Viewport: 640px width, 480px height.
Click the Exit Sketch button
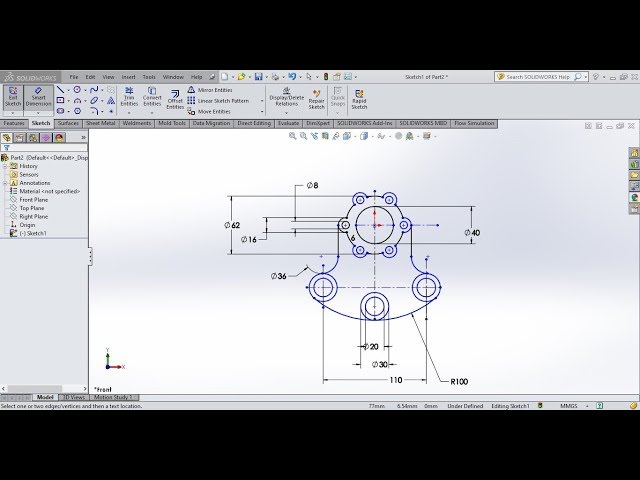[13, 97]
